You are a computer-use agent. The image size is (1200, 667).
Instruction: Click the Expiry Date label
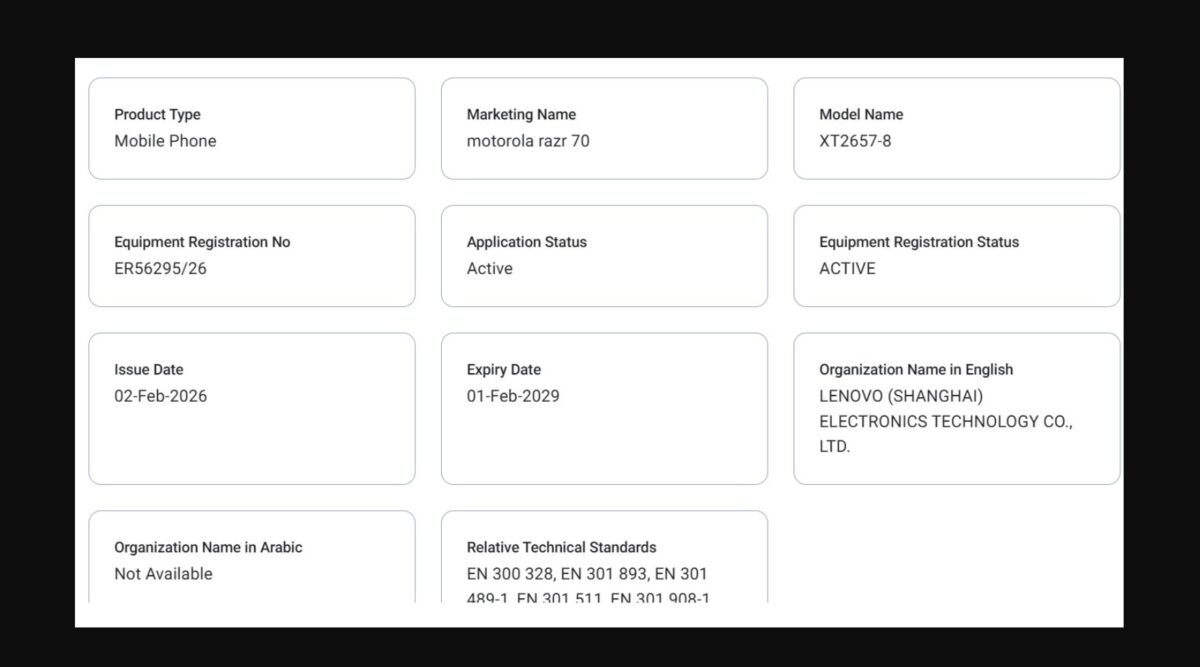click(x=504, y=370)
